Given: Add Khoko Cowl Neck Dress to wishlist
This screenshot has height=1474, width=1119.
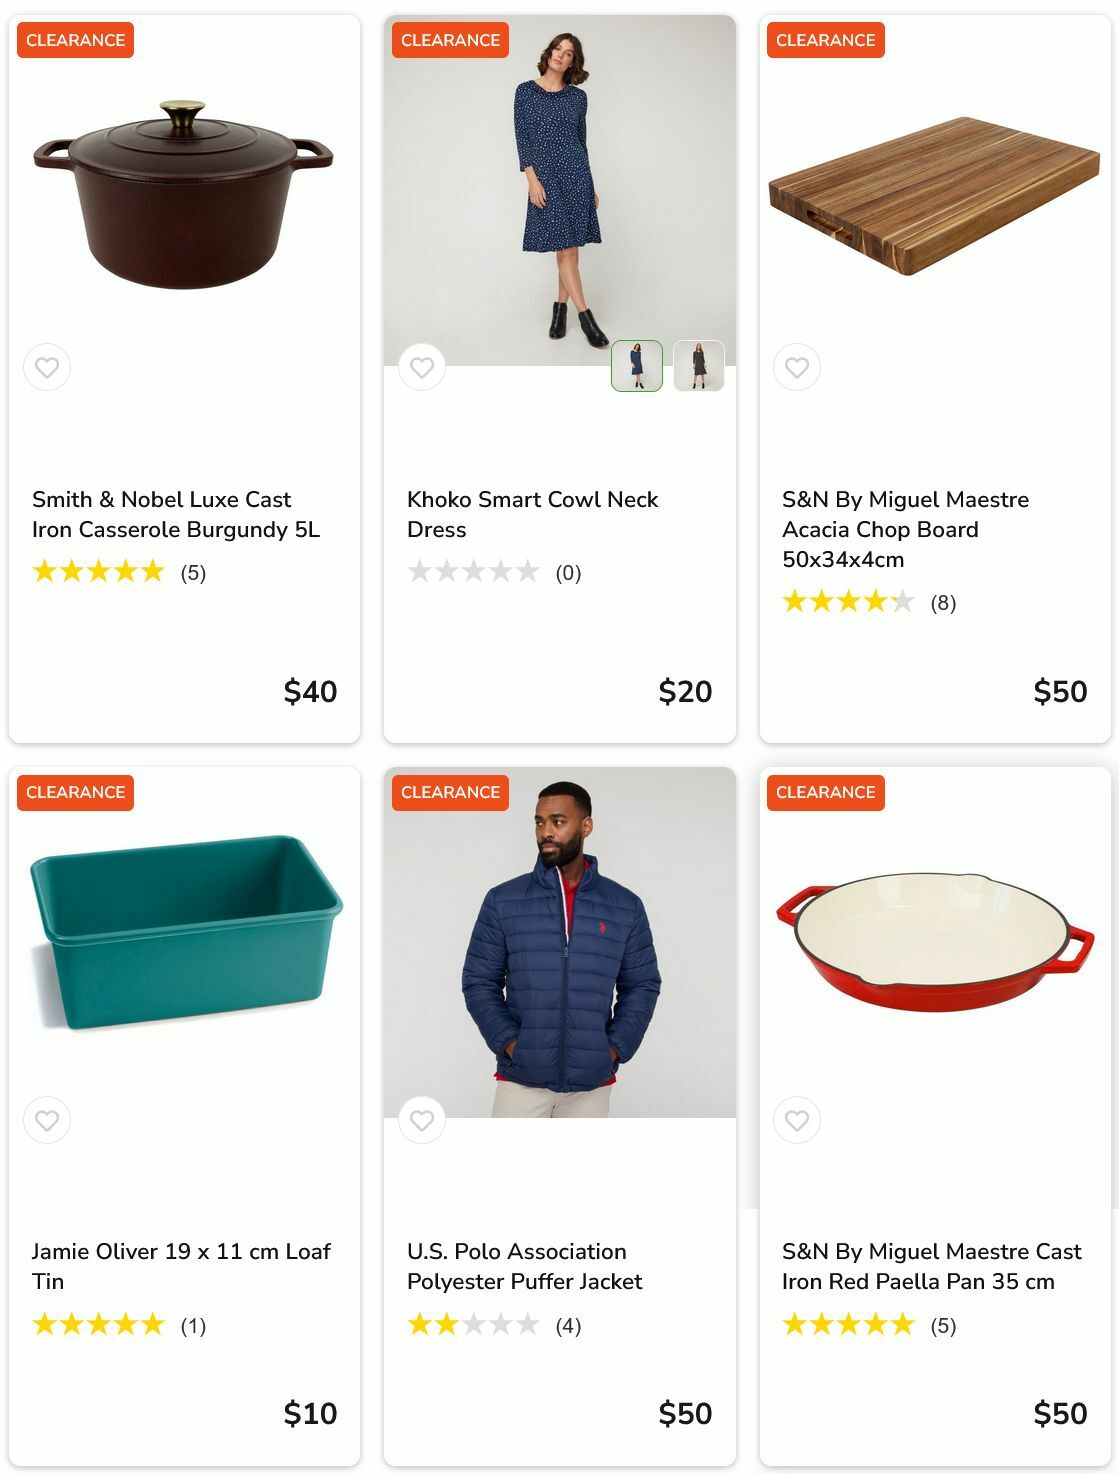Looking at the screenshot, I should click(422, 367).
